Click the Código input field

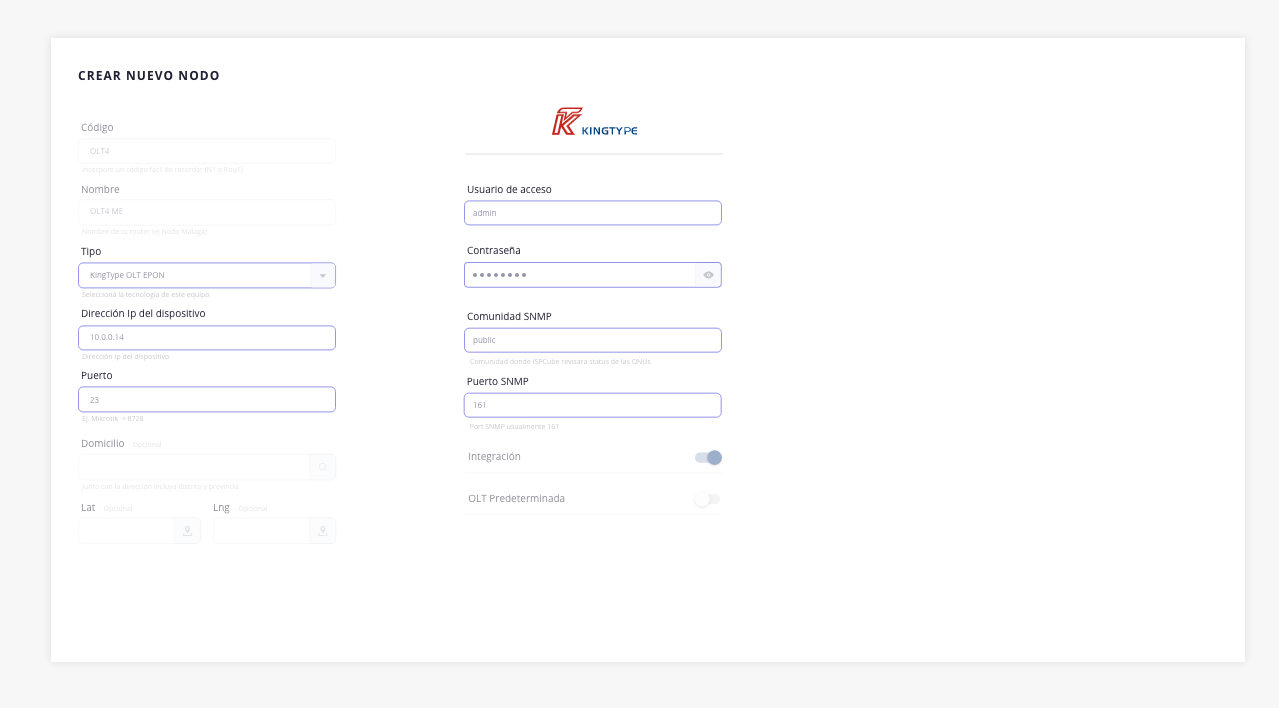pos(207,151)
